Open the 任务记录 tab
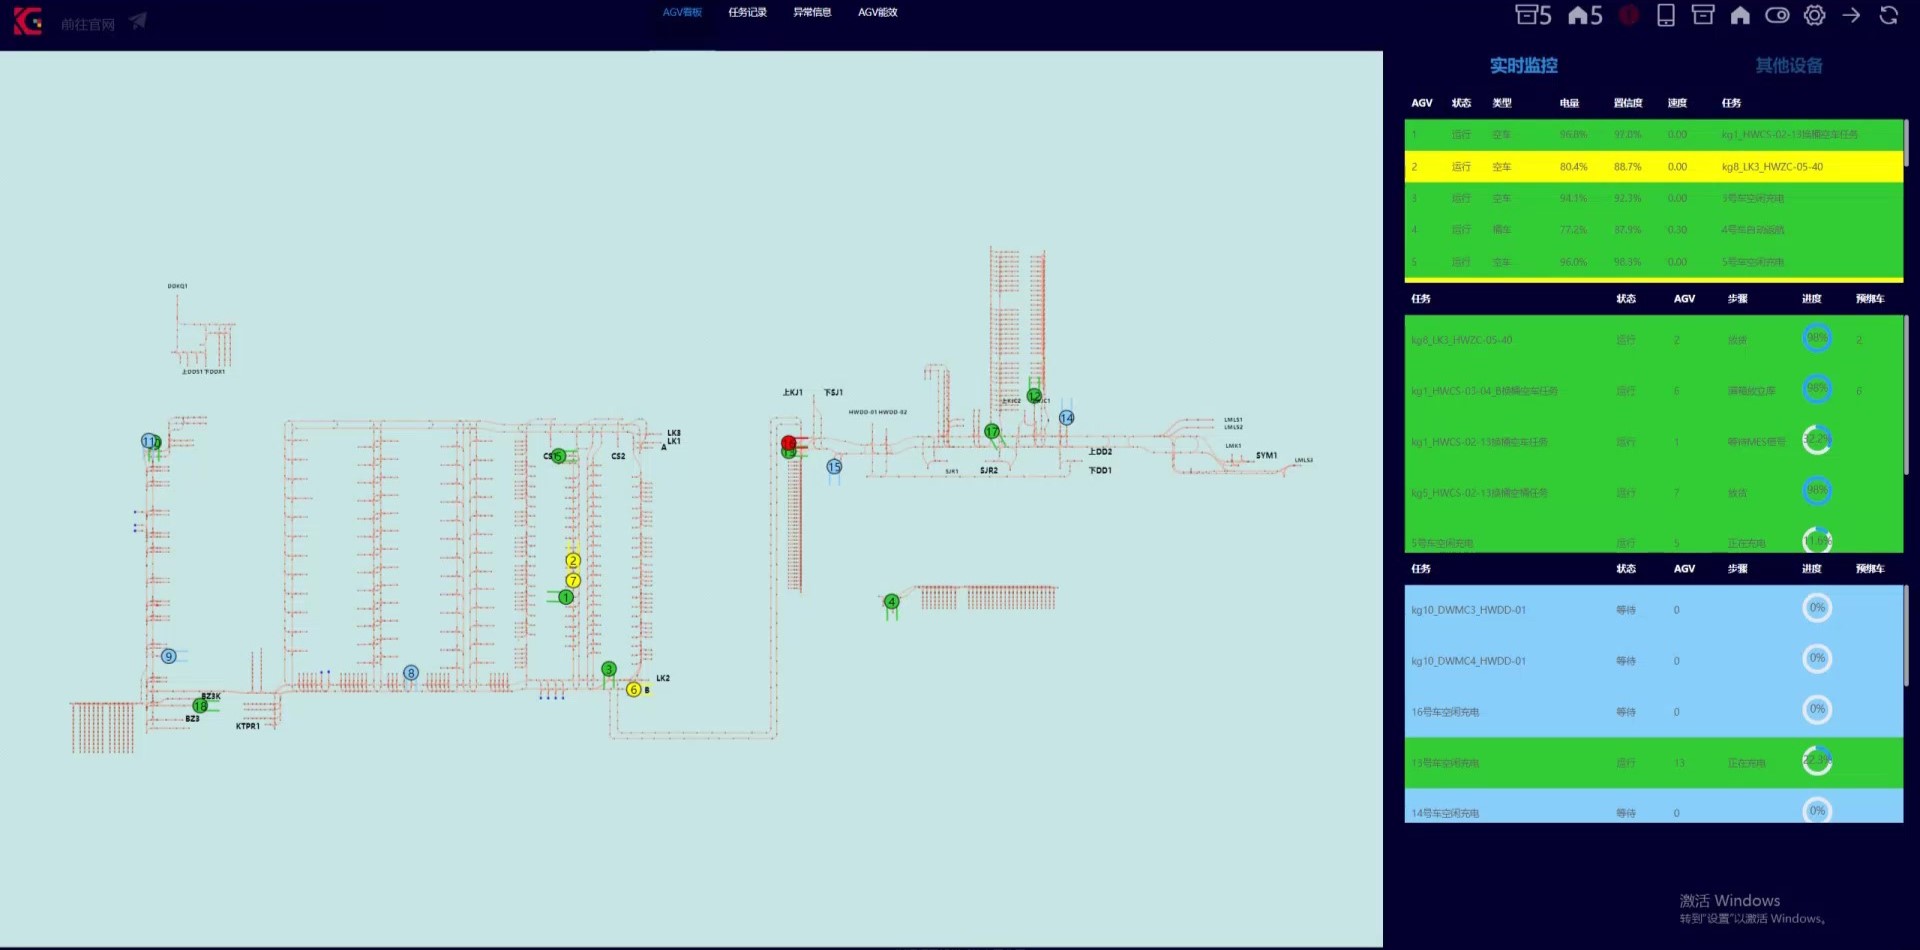Screen dimensions: 1920x950 coord(747,13)
